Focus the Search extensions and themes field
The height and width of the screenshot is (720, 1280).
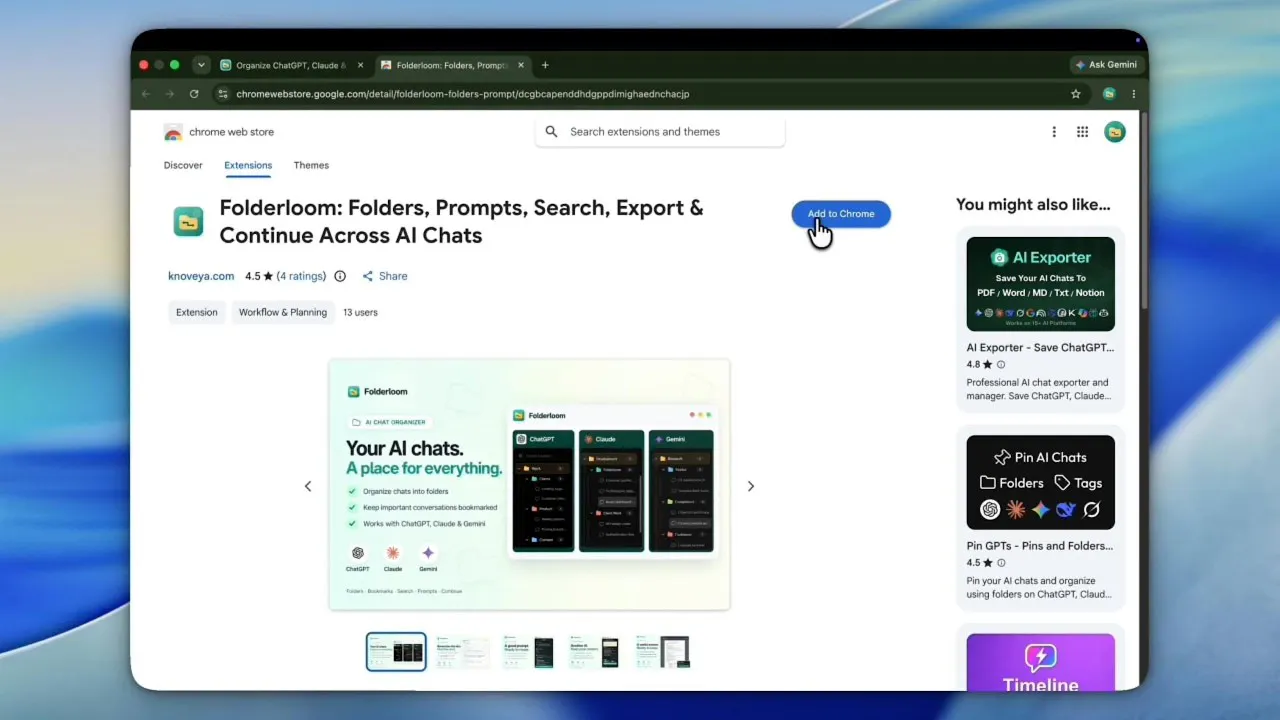(x=660, y=132)
